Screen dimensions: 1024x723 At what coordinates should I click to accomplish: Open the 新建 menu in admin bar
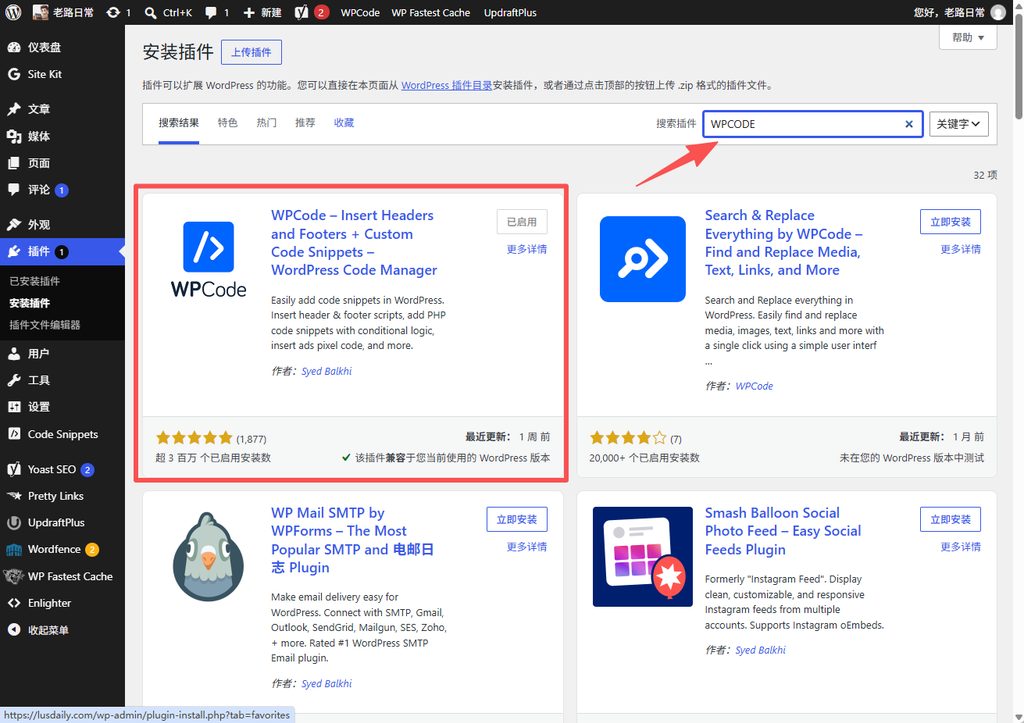pos(262,12)
